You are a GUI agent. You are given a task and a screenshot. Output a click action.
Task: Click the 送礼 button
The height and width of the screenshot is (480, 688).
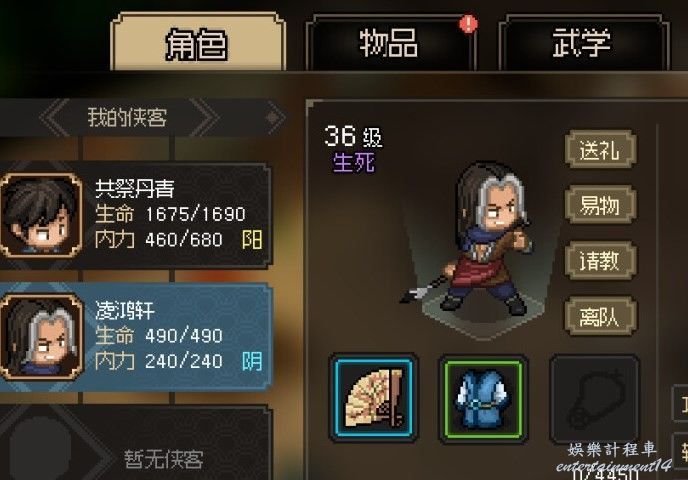point(600,150)
